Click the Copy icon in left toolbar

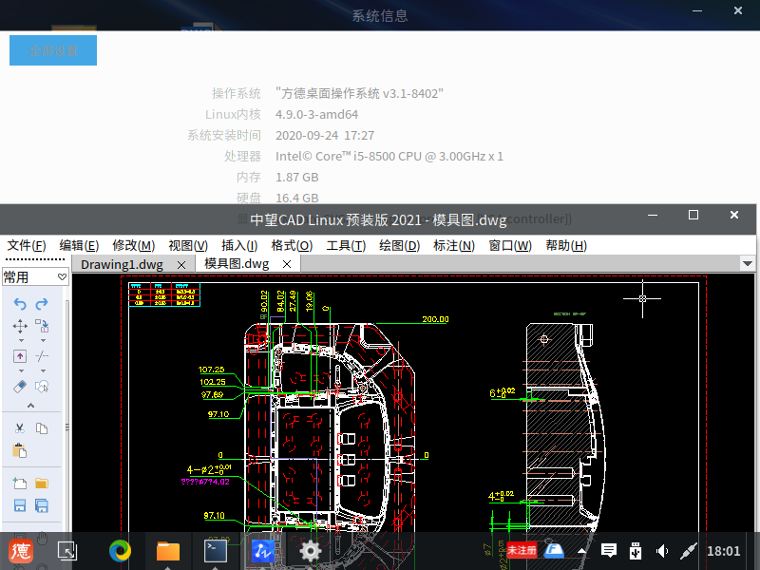coord(42,428)
